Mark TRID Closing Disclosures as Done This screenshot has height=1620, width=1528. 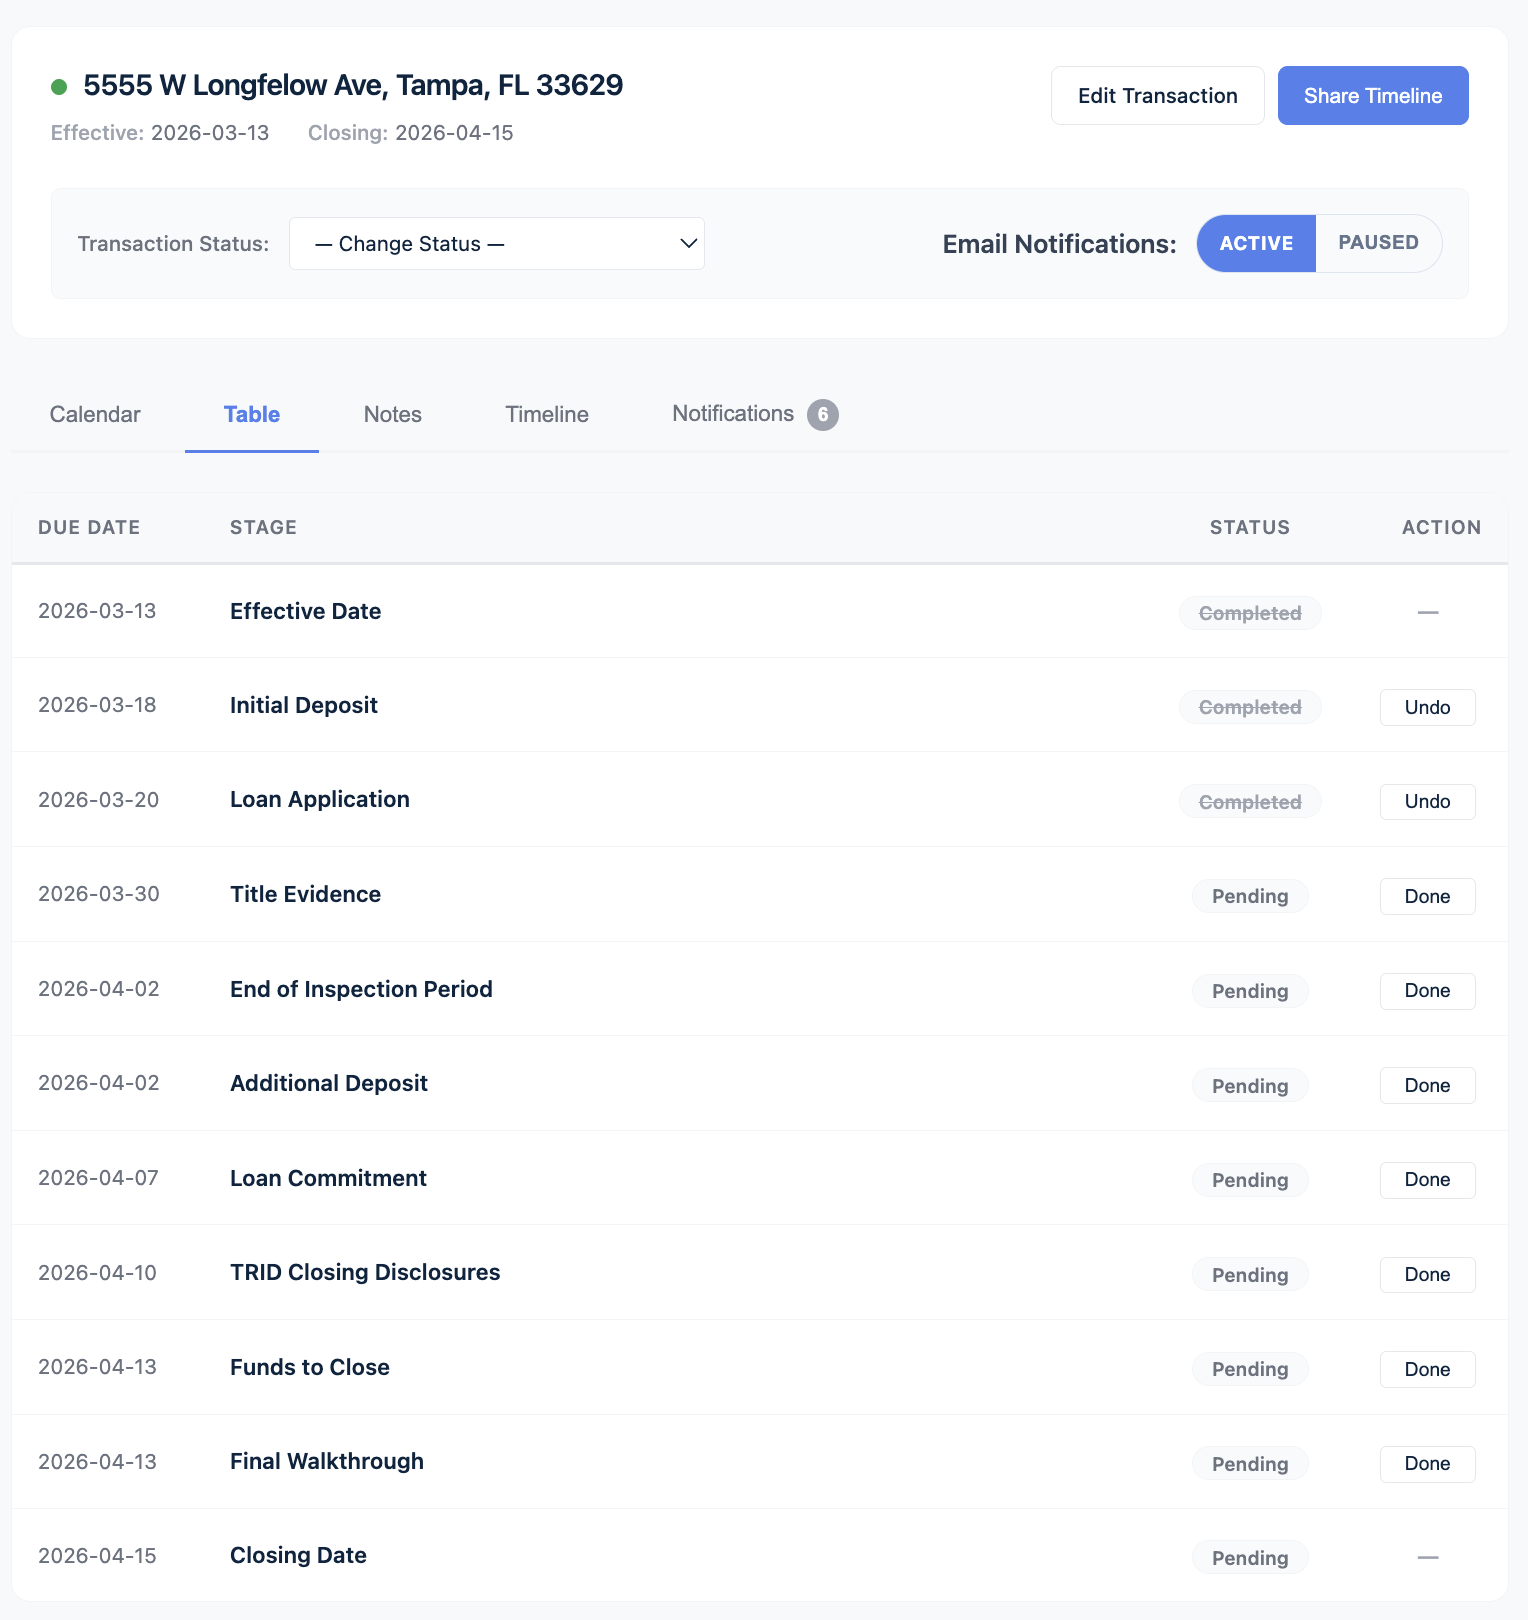point(1427,1274)
